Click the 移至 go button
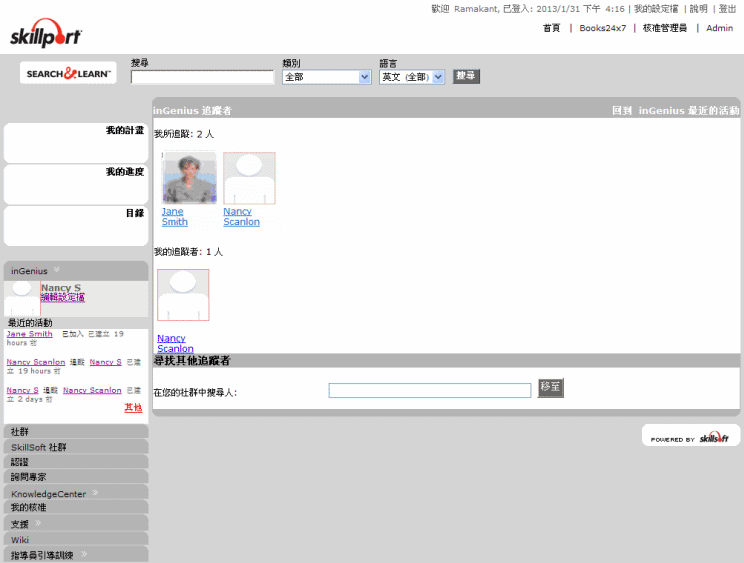Viewport: 744px width, 563px height. [x=550, y=388]
